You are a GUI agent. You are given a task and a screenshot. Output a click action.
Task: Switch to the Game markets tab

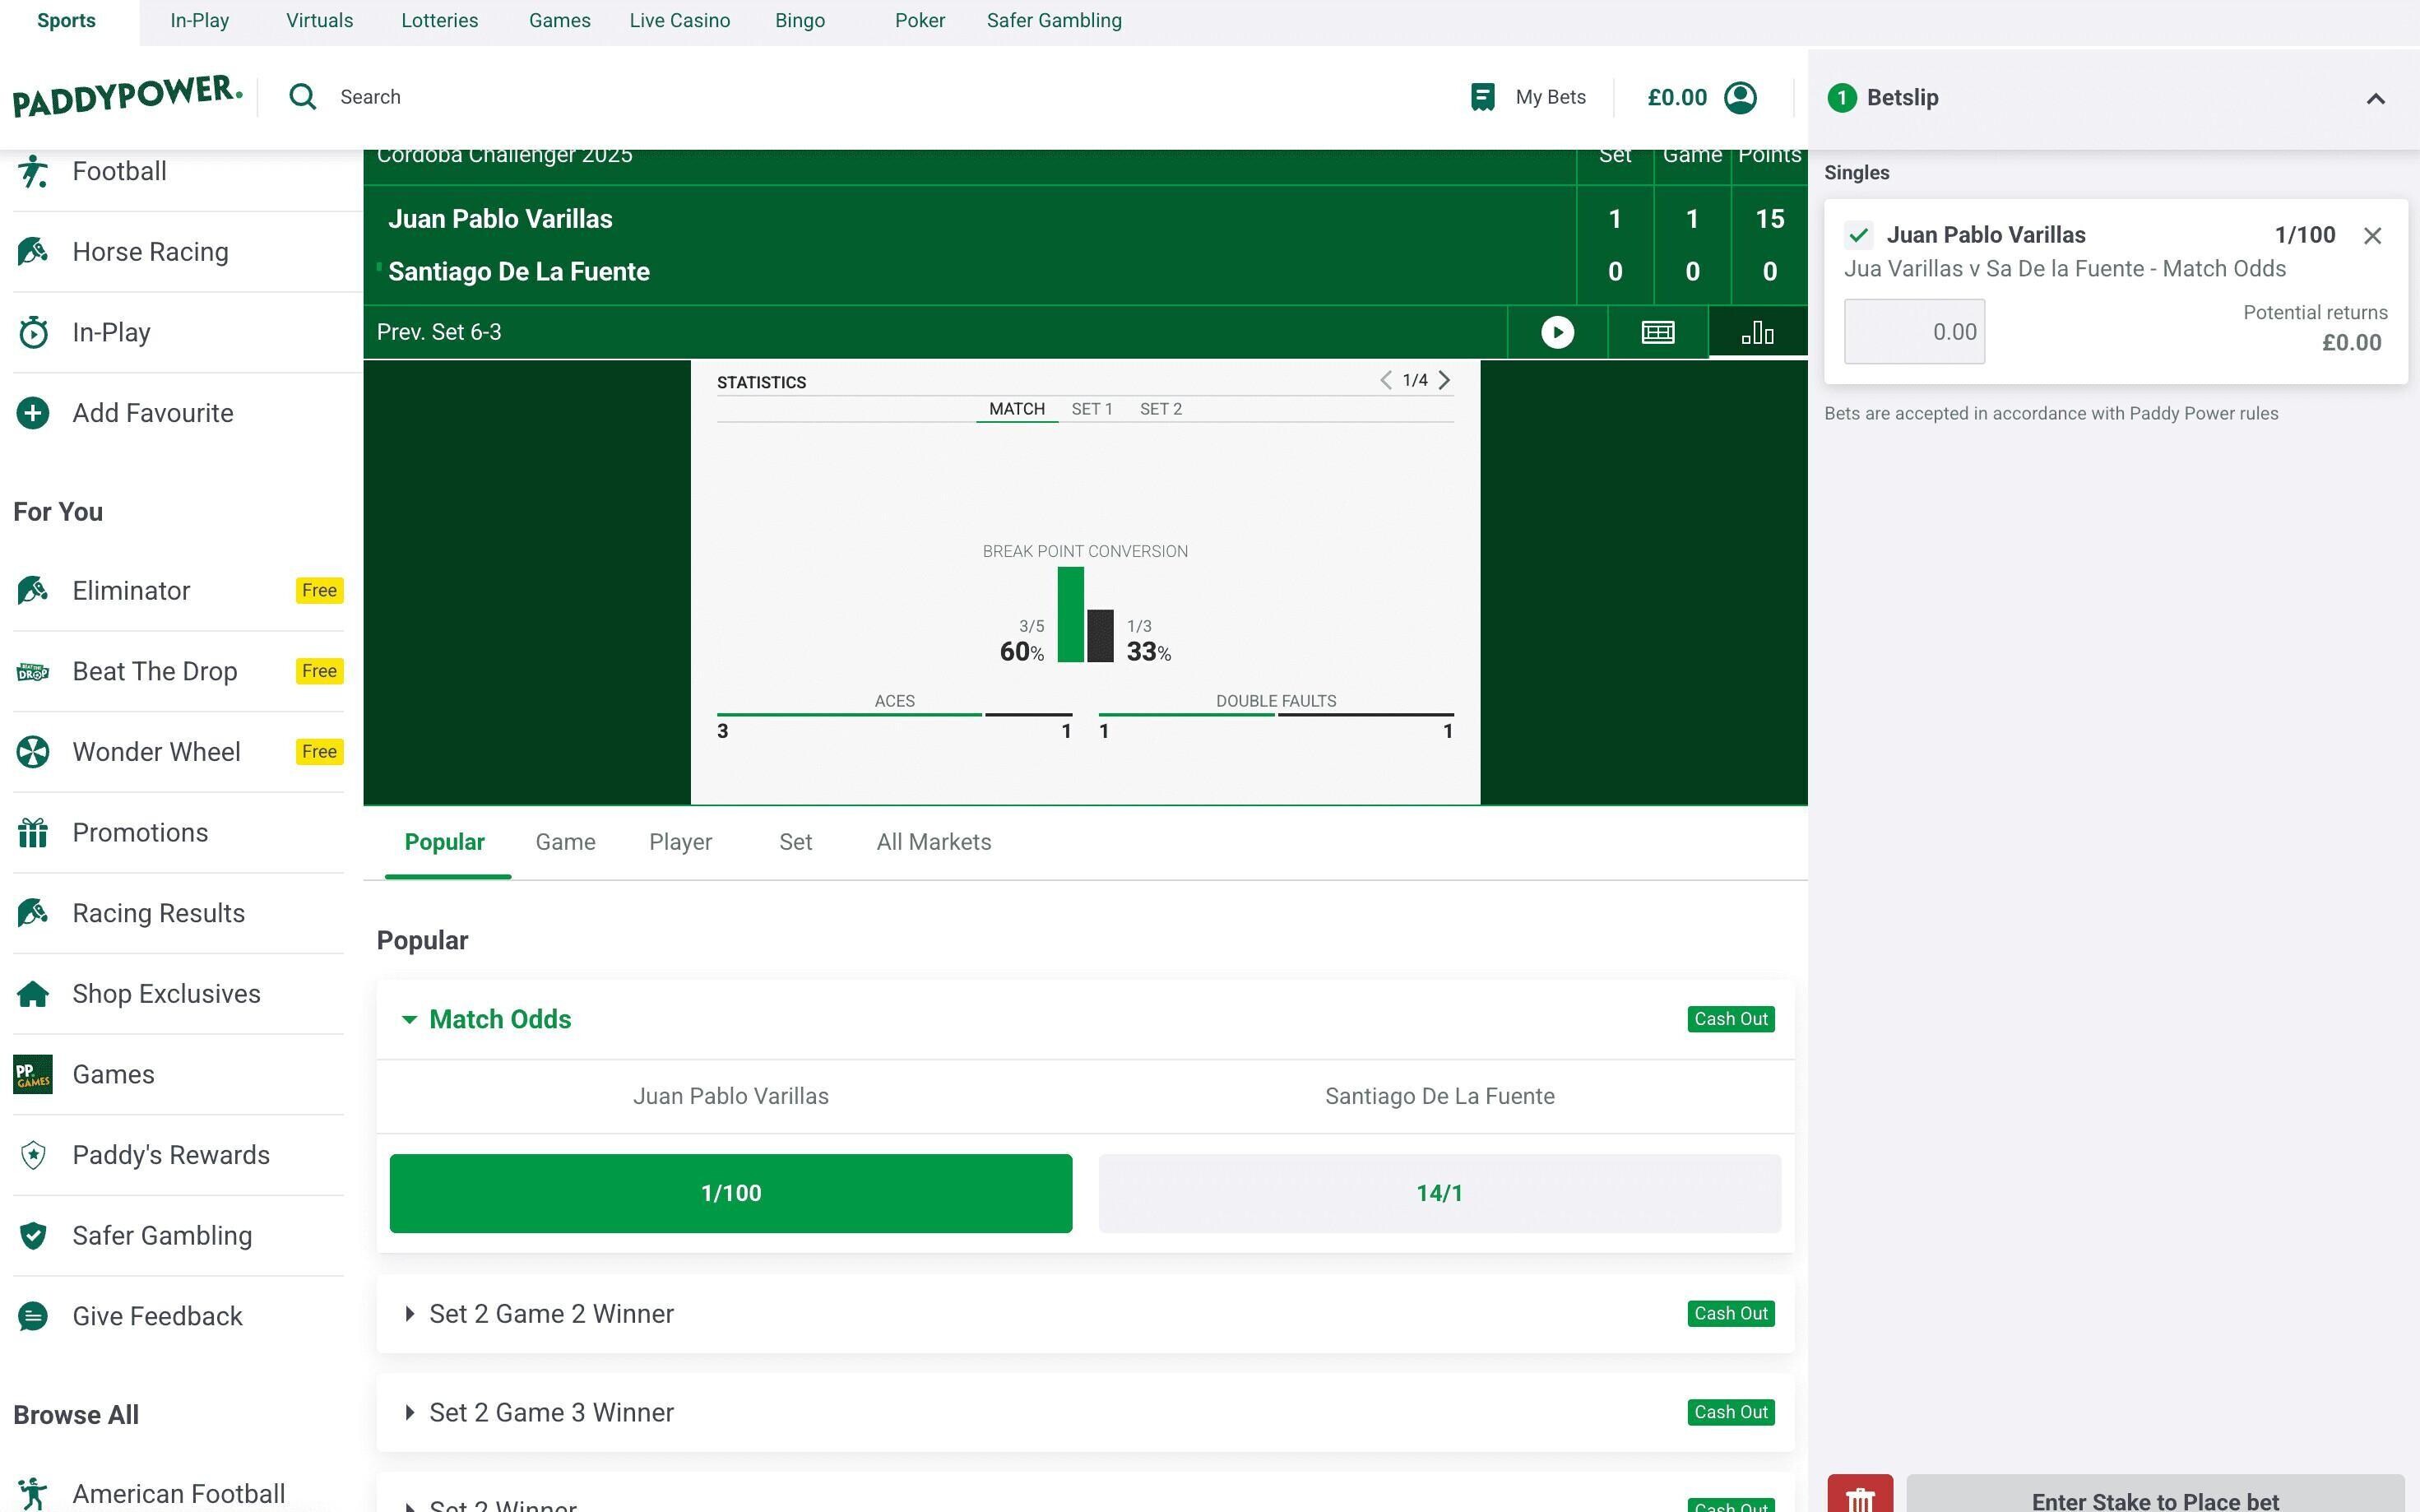[565, 842]
